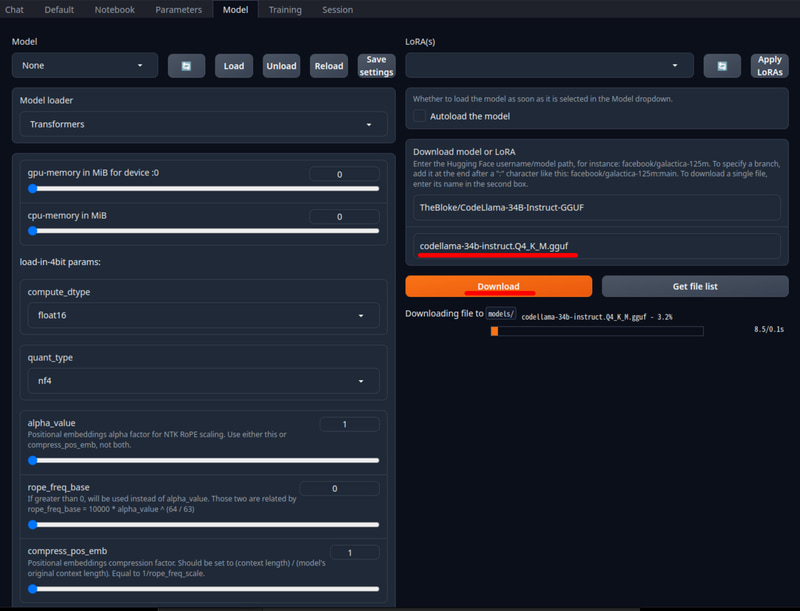
Task: Click the Unload model button
Action: (x=281, y=66)
